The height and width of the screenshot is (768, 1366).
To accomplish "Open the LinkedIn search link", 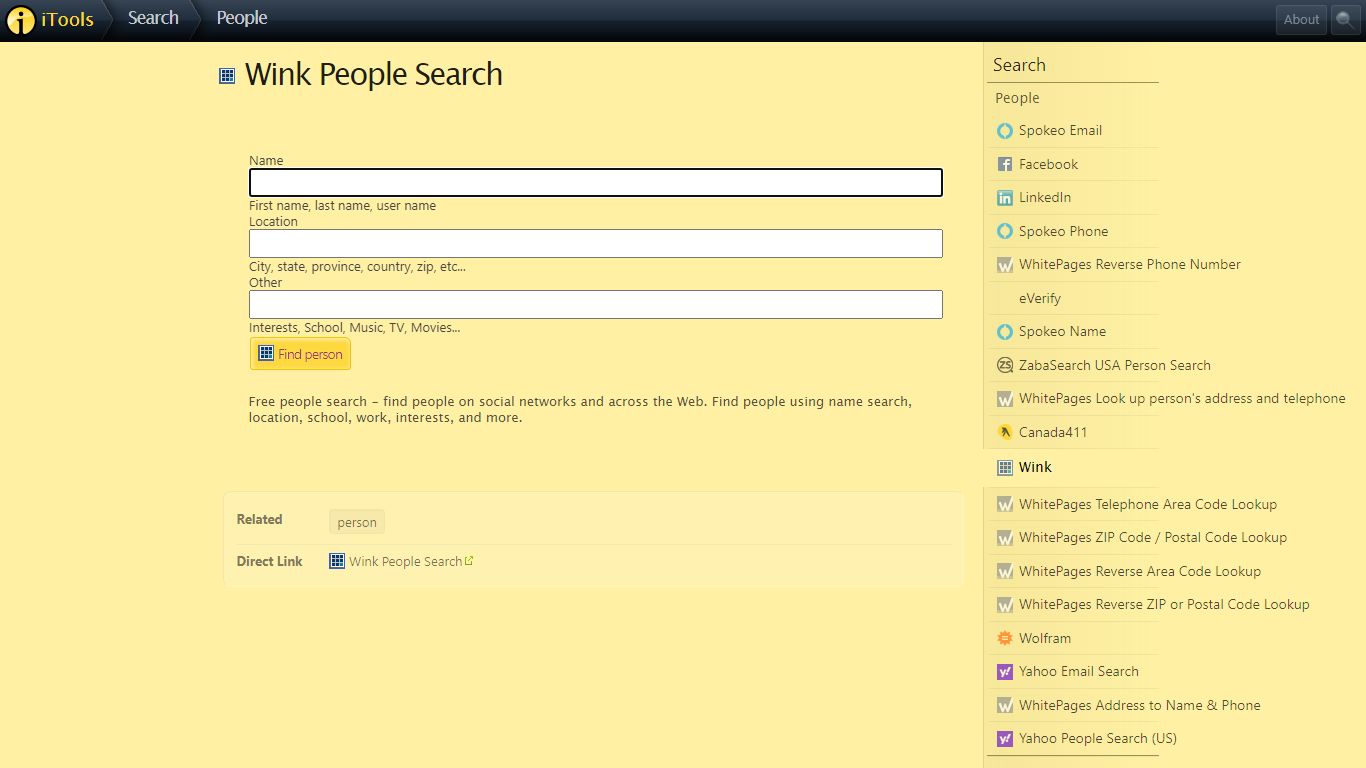I will coord(1045,197).
